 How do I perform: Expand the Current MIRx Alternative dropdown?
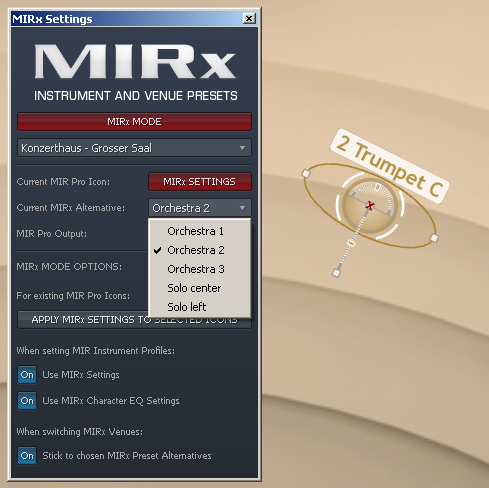[x=200, y=208]
